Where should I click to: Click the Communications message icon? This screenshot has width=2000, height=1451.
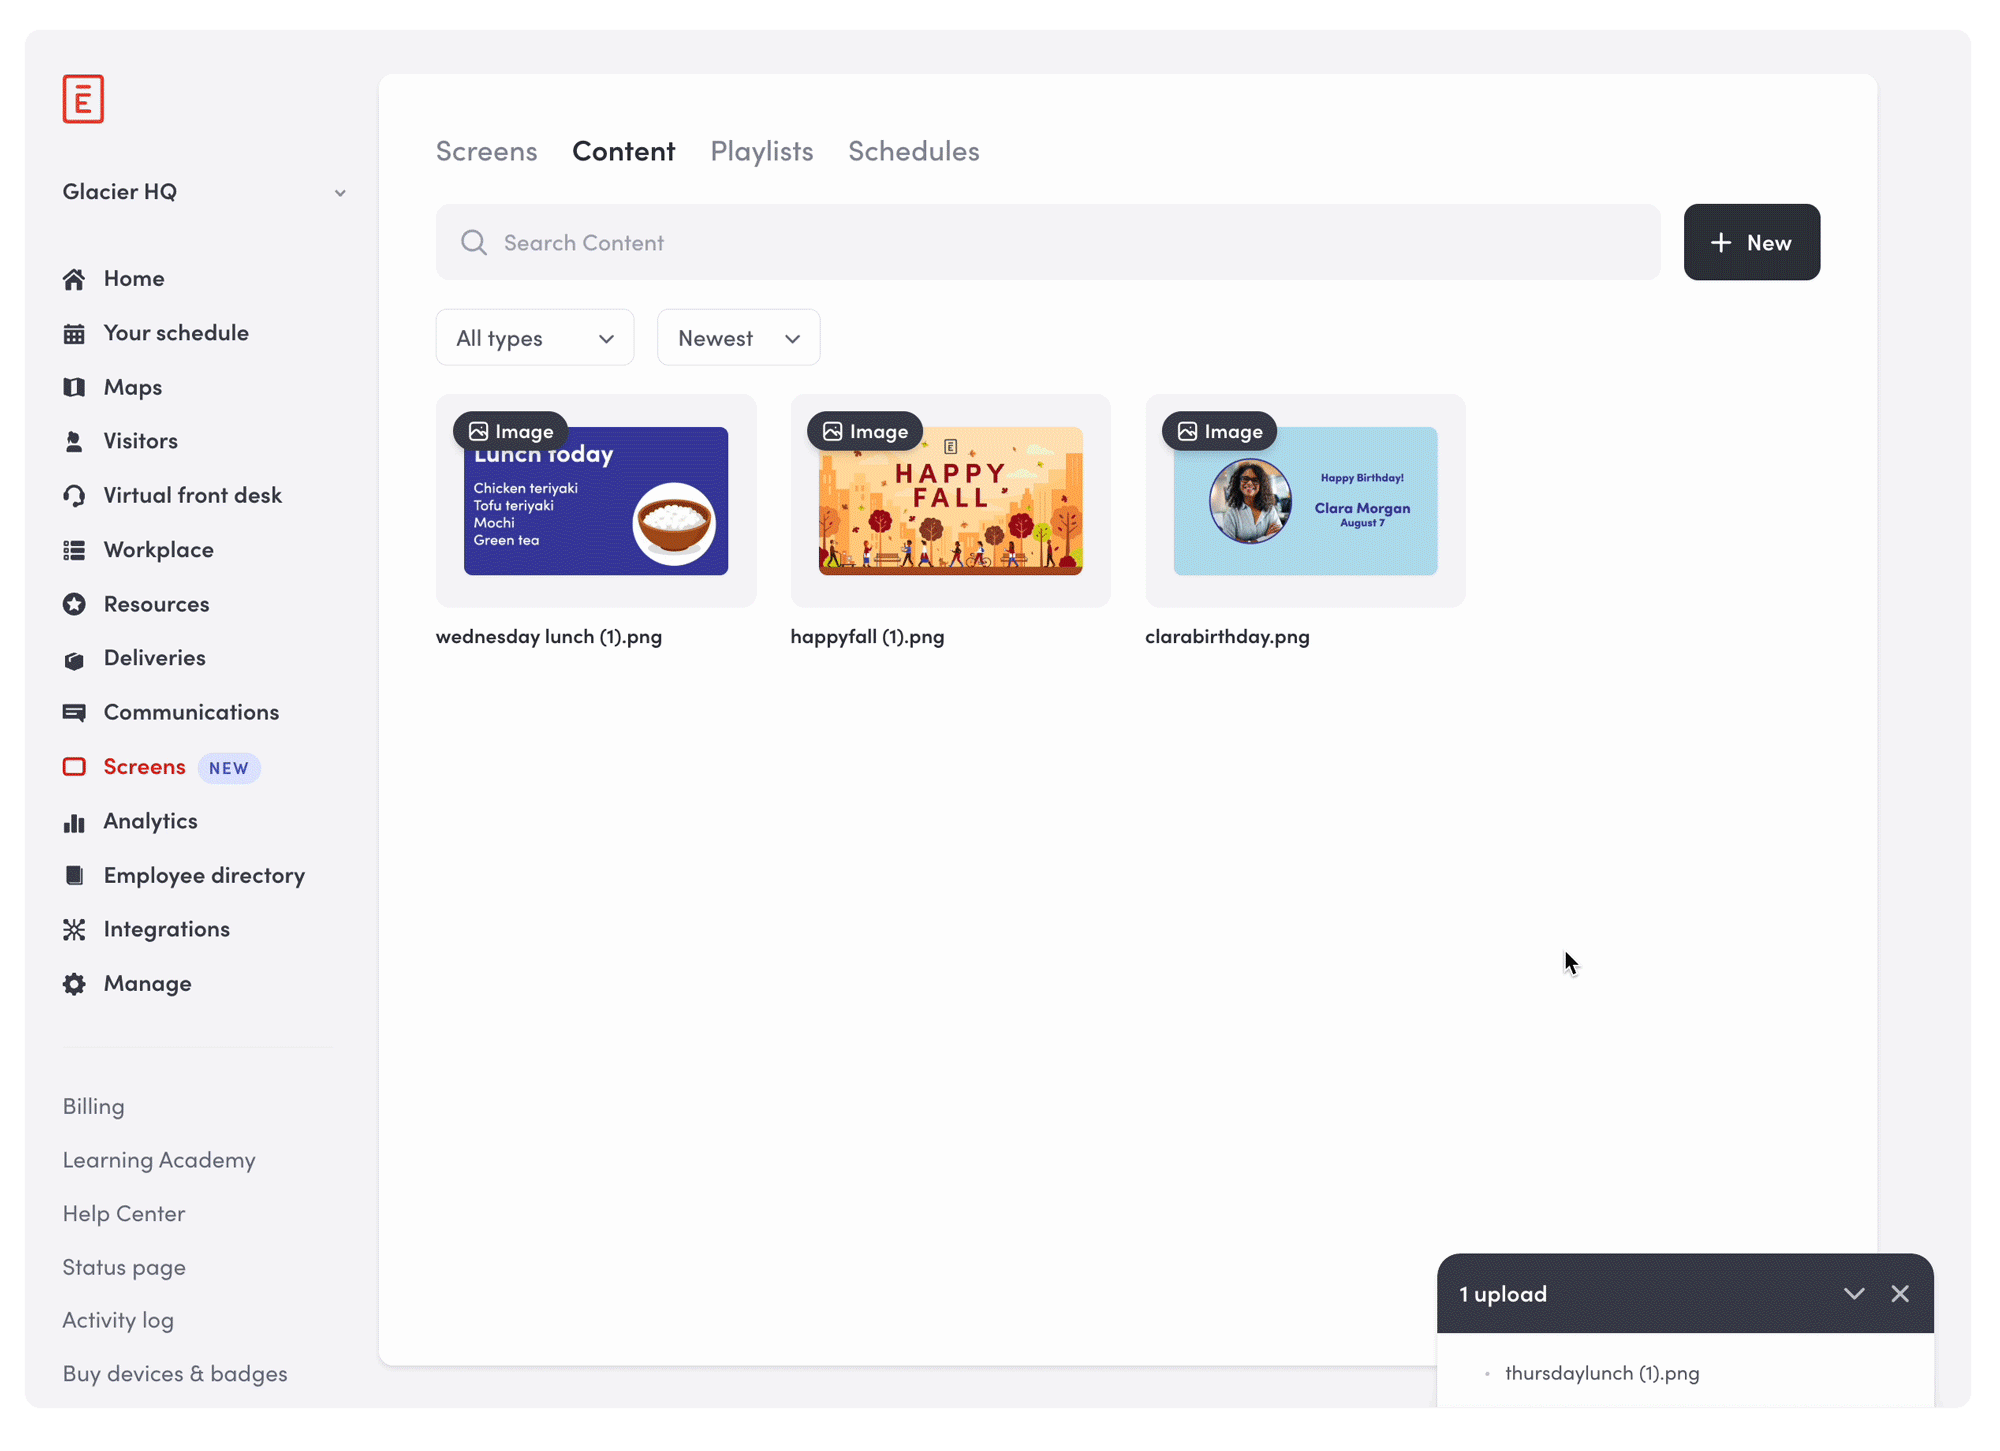point(74,713)
